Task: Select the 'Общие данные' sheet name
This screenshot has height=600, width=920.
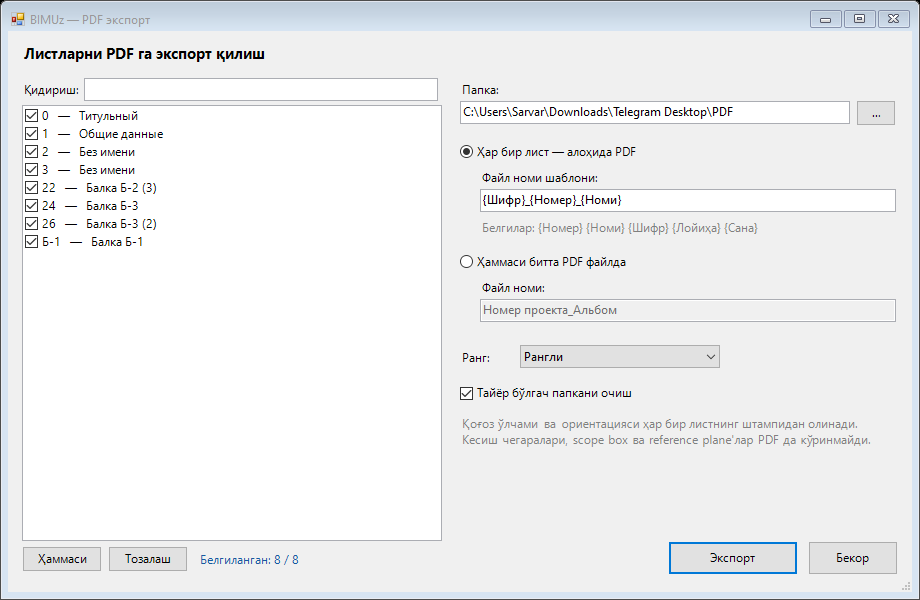Action: coord(121,134)
